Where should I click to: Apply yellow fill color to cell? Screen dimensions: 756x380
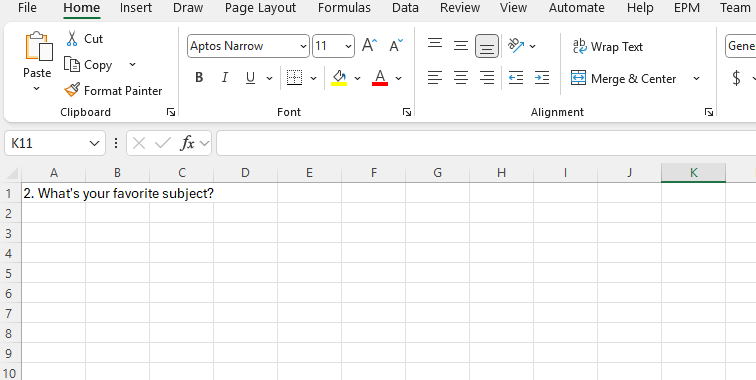pyautogui.click(x=339, y=78)
